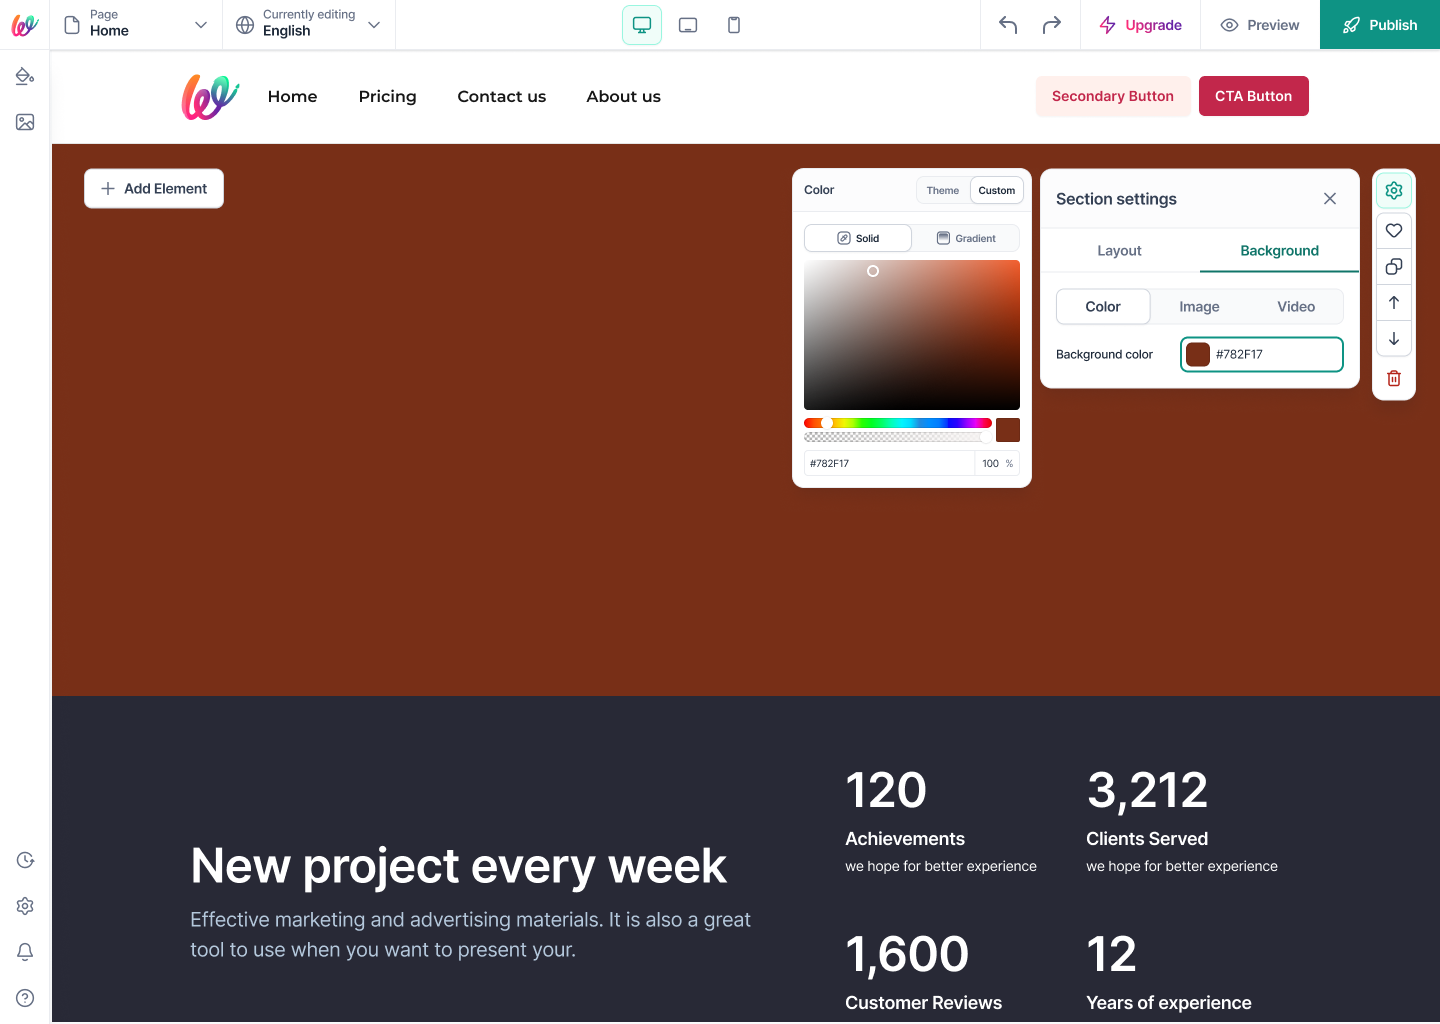Duplicate section using copy icon
Screen dimensions: 1440x1024
point(1394,266)
